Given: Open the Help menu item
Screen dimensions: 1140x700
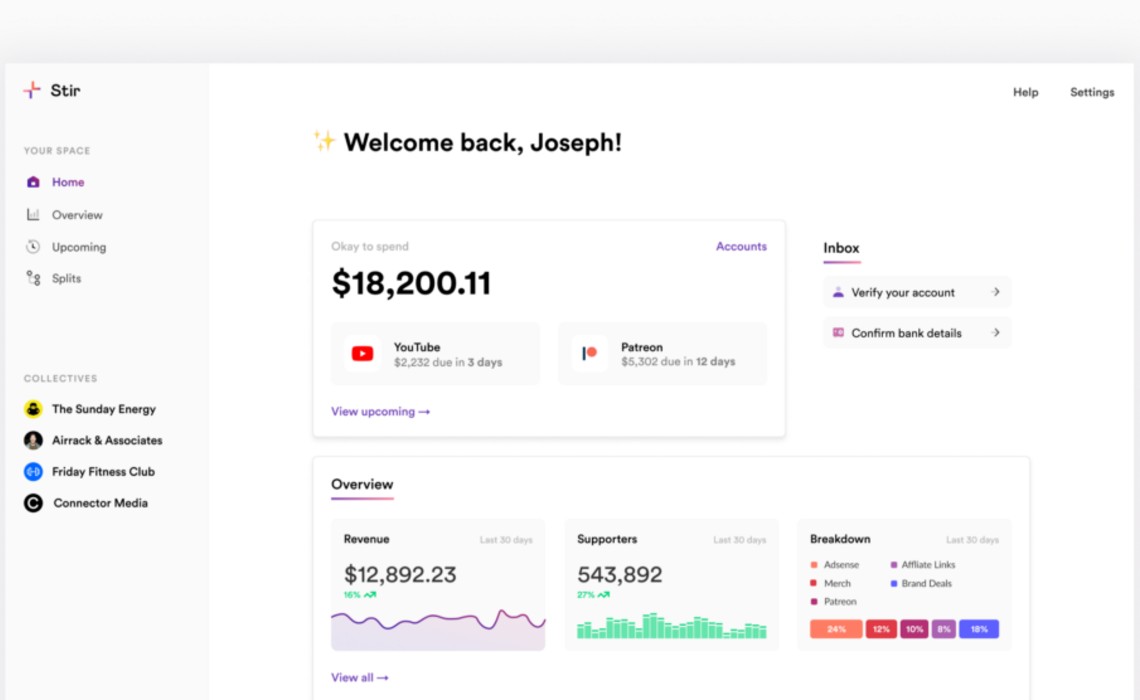Looking at the screenshot, I should 1025,92.
